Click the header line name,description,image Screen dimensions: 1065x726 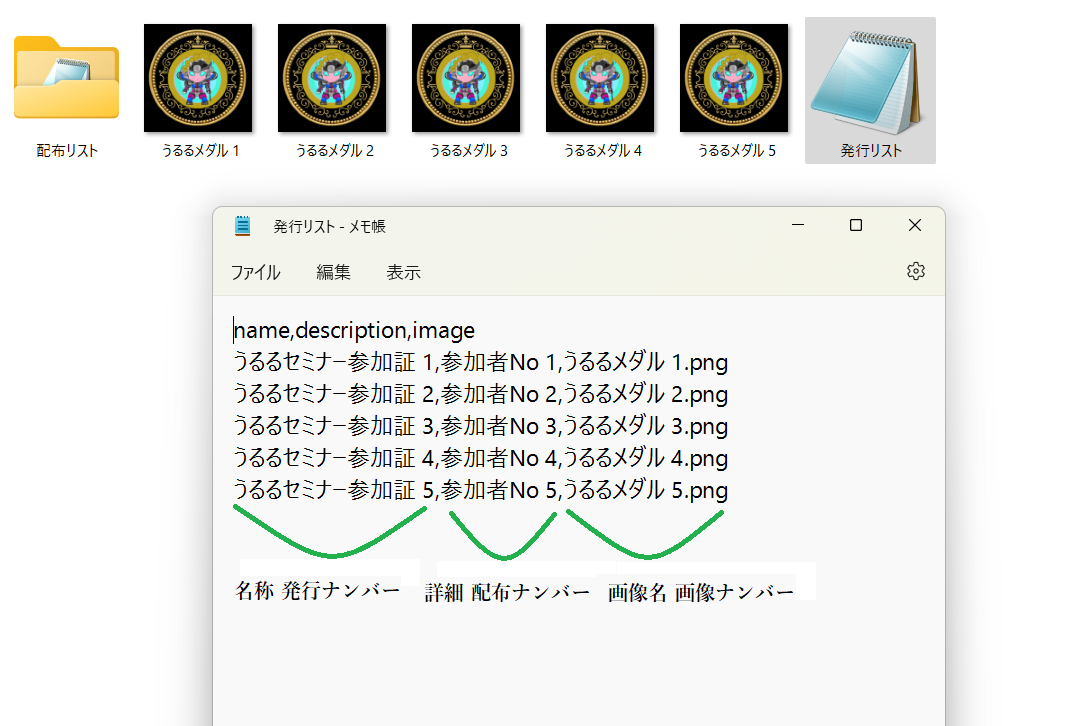[x=354, y=330]
